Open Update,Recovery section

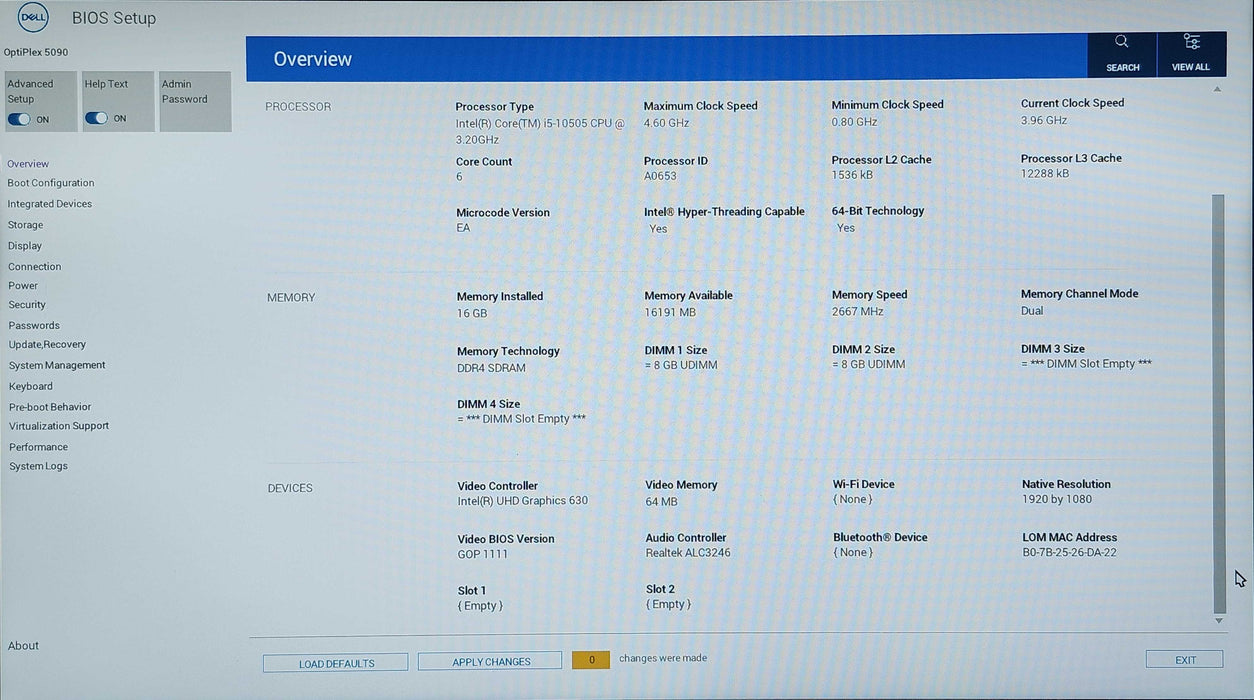click(47, 345)
